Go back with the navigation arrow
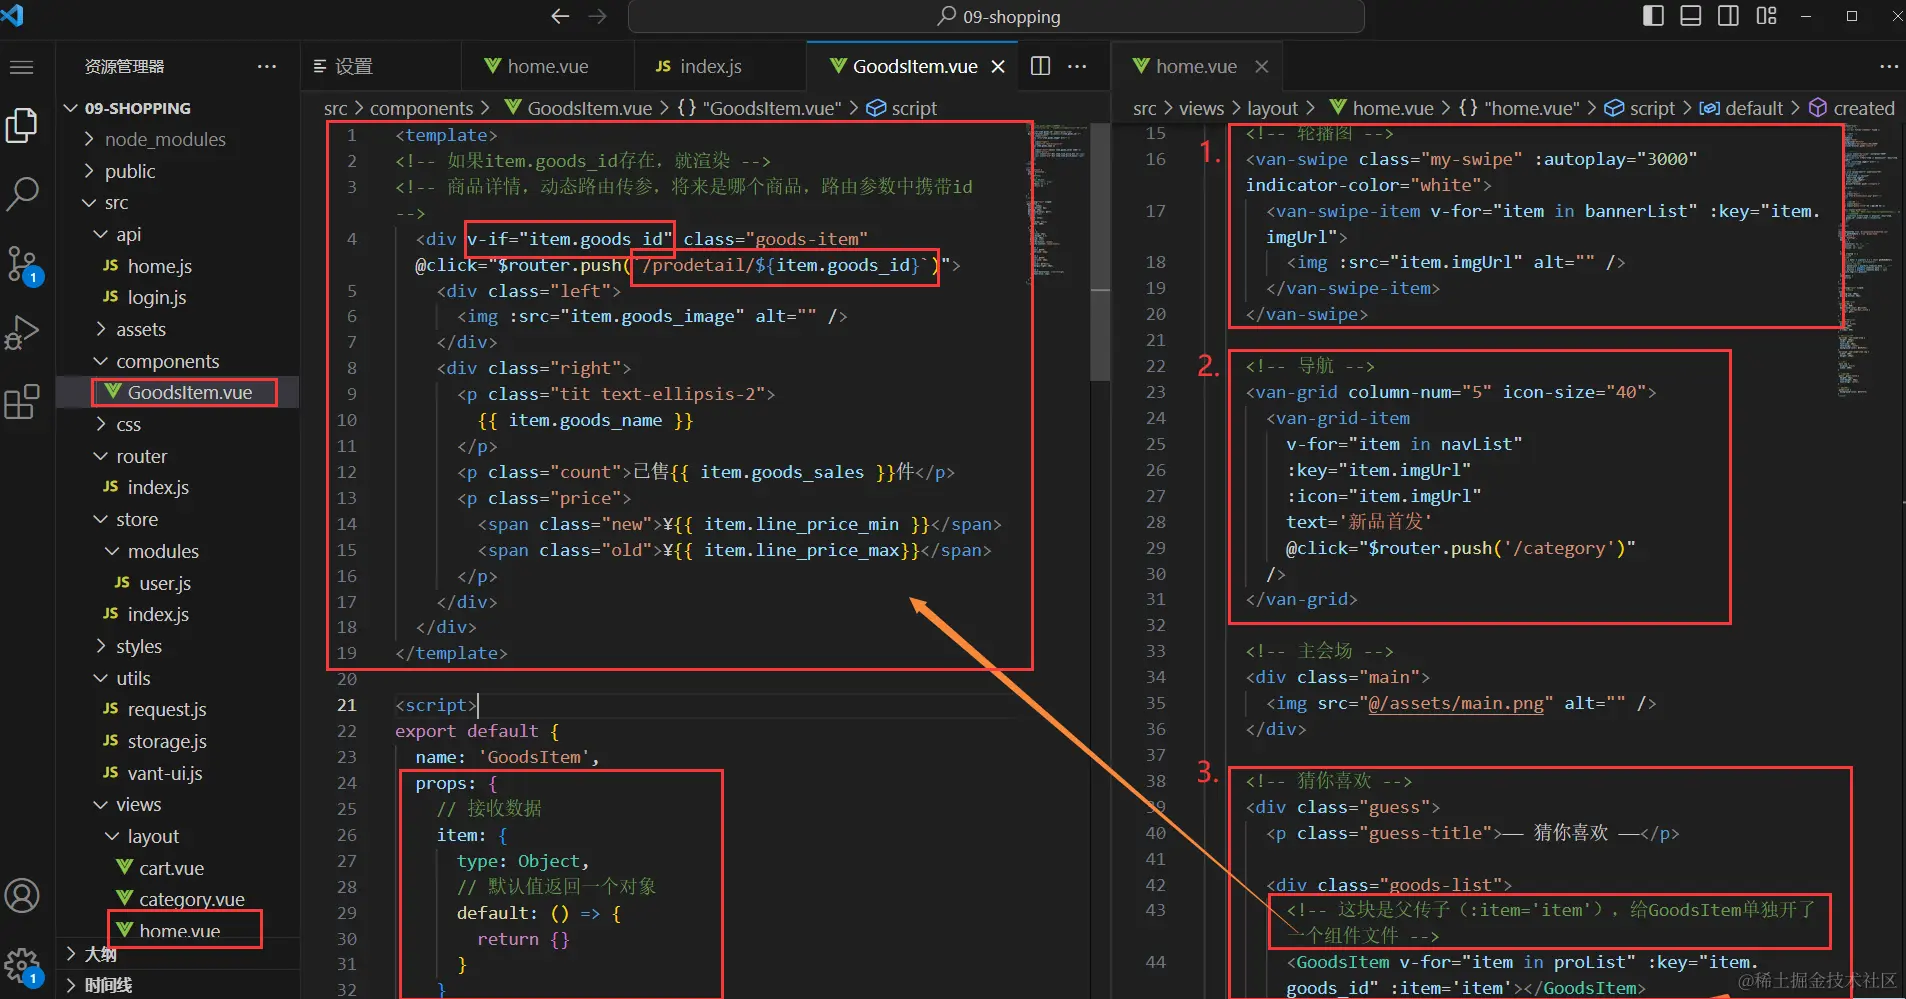The height and width of the screenshot is (999, 1906). pos(560,16)
